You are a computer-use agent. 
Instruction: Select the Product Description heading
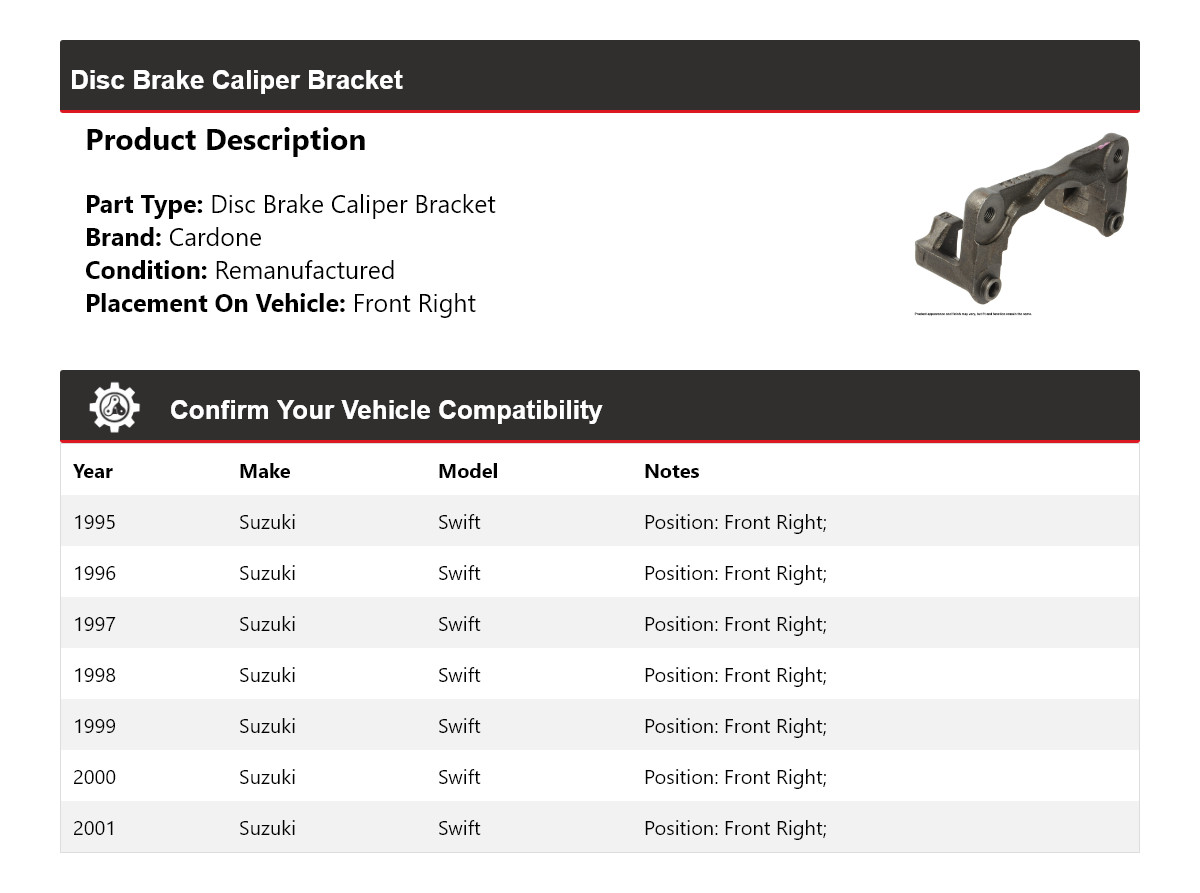[x=226, y=140]
